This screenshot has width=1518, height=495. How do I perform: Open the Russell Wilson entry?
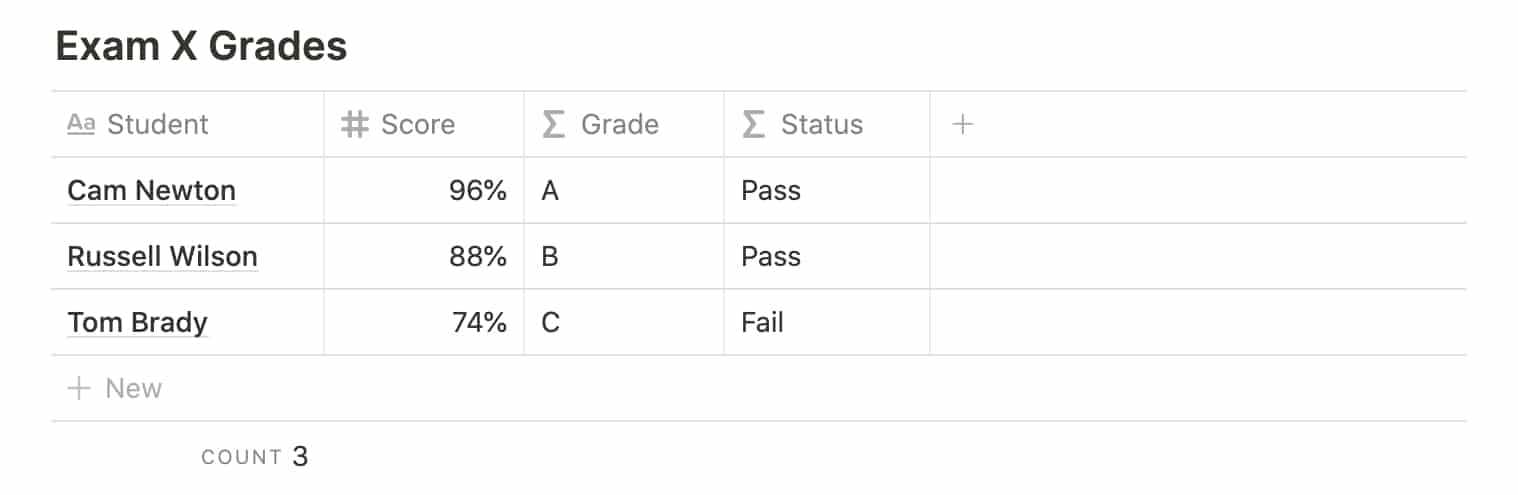(x=162, y=256)
